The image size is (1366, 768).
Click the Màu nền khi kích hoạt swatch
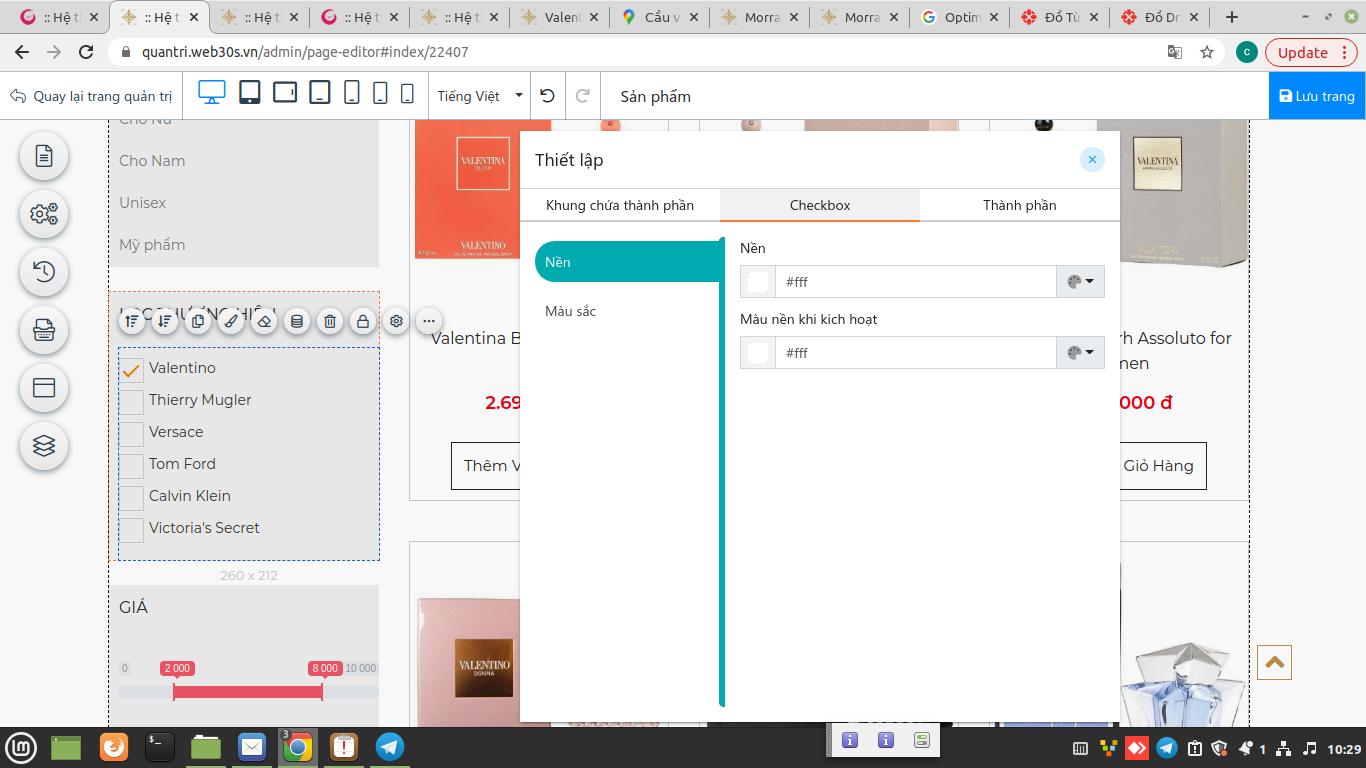click(758, 353)
